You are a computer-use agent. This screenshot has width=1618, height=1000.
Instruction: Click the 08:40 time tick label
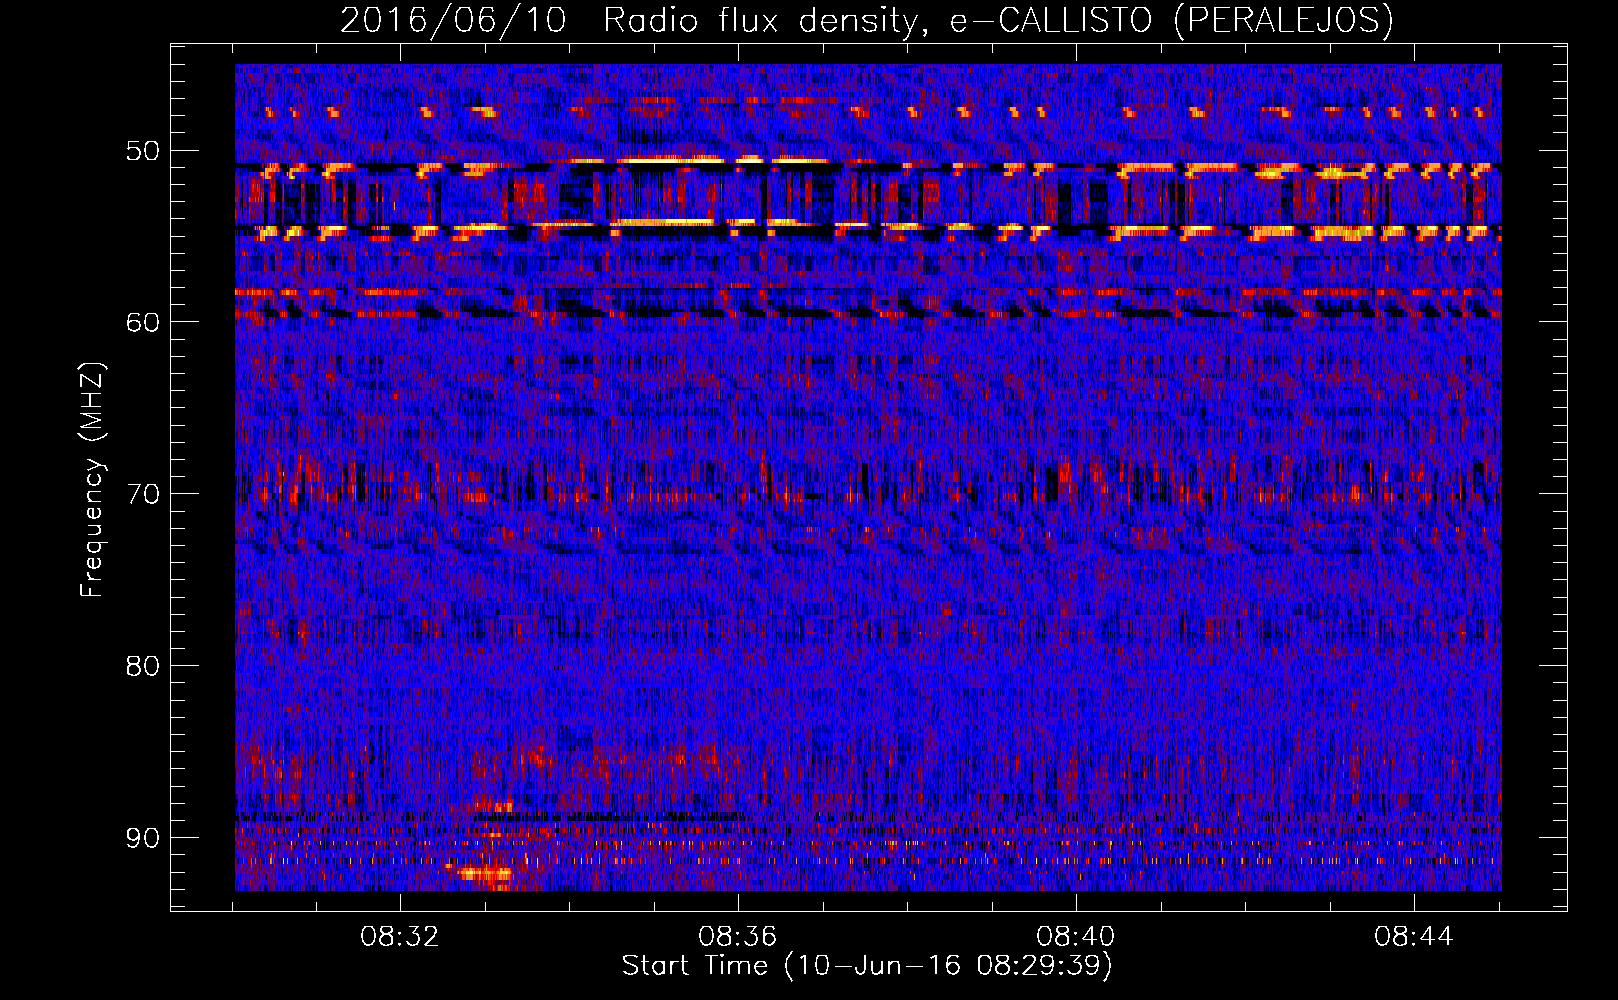point(1076,937)
